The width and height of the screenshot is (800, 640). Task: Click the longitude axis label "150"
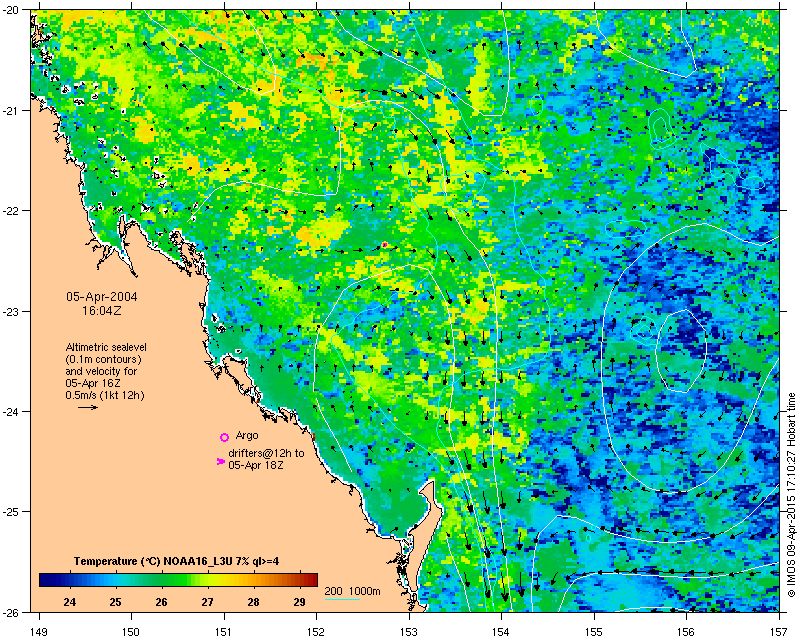132,632
